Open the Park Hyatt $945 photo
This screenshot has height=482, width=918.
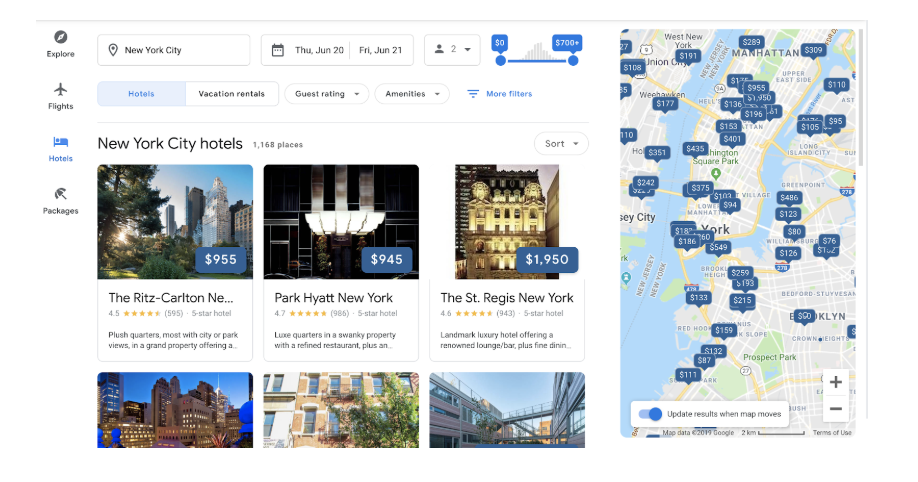point(341,222)
